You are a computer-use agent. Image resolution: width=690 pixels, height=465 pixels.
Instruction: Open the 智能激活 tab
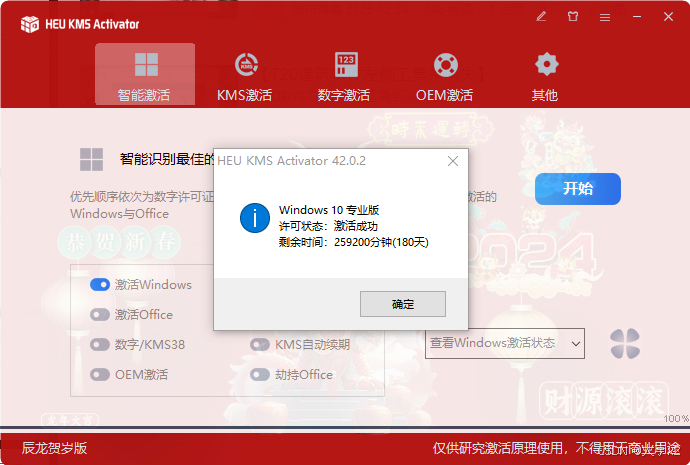tap(145, 74)
